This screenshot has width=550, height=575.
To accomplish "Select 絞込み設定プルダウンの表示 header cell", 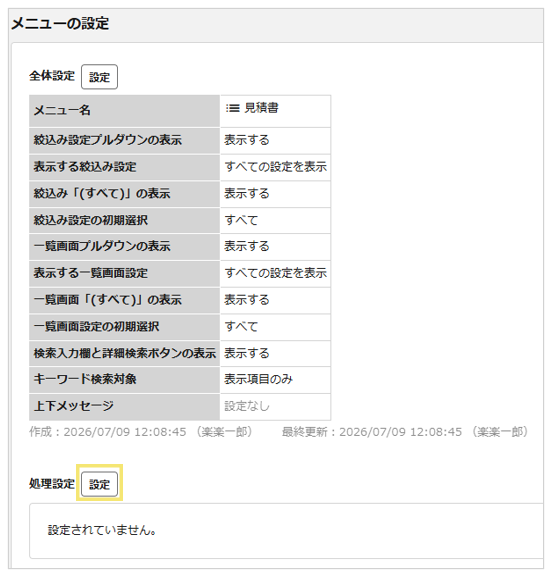I will click(124, 140).
